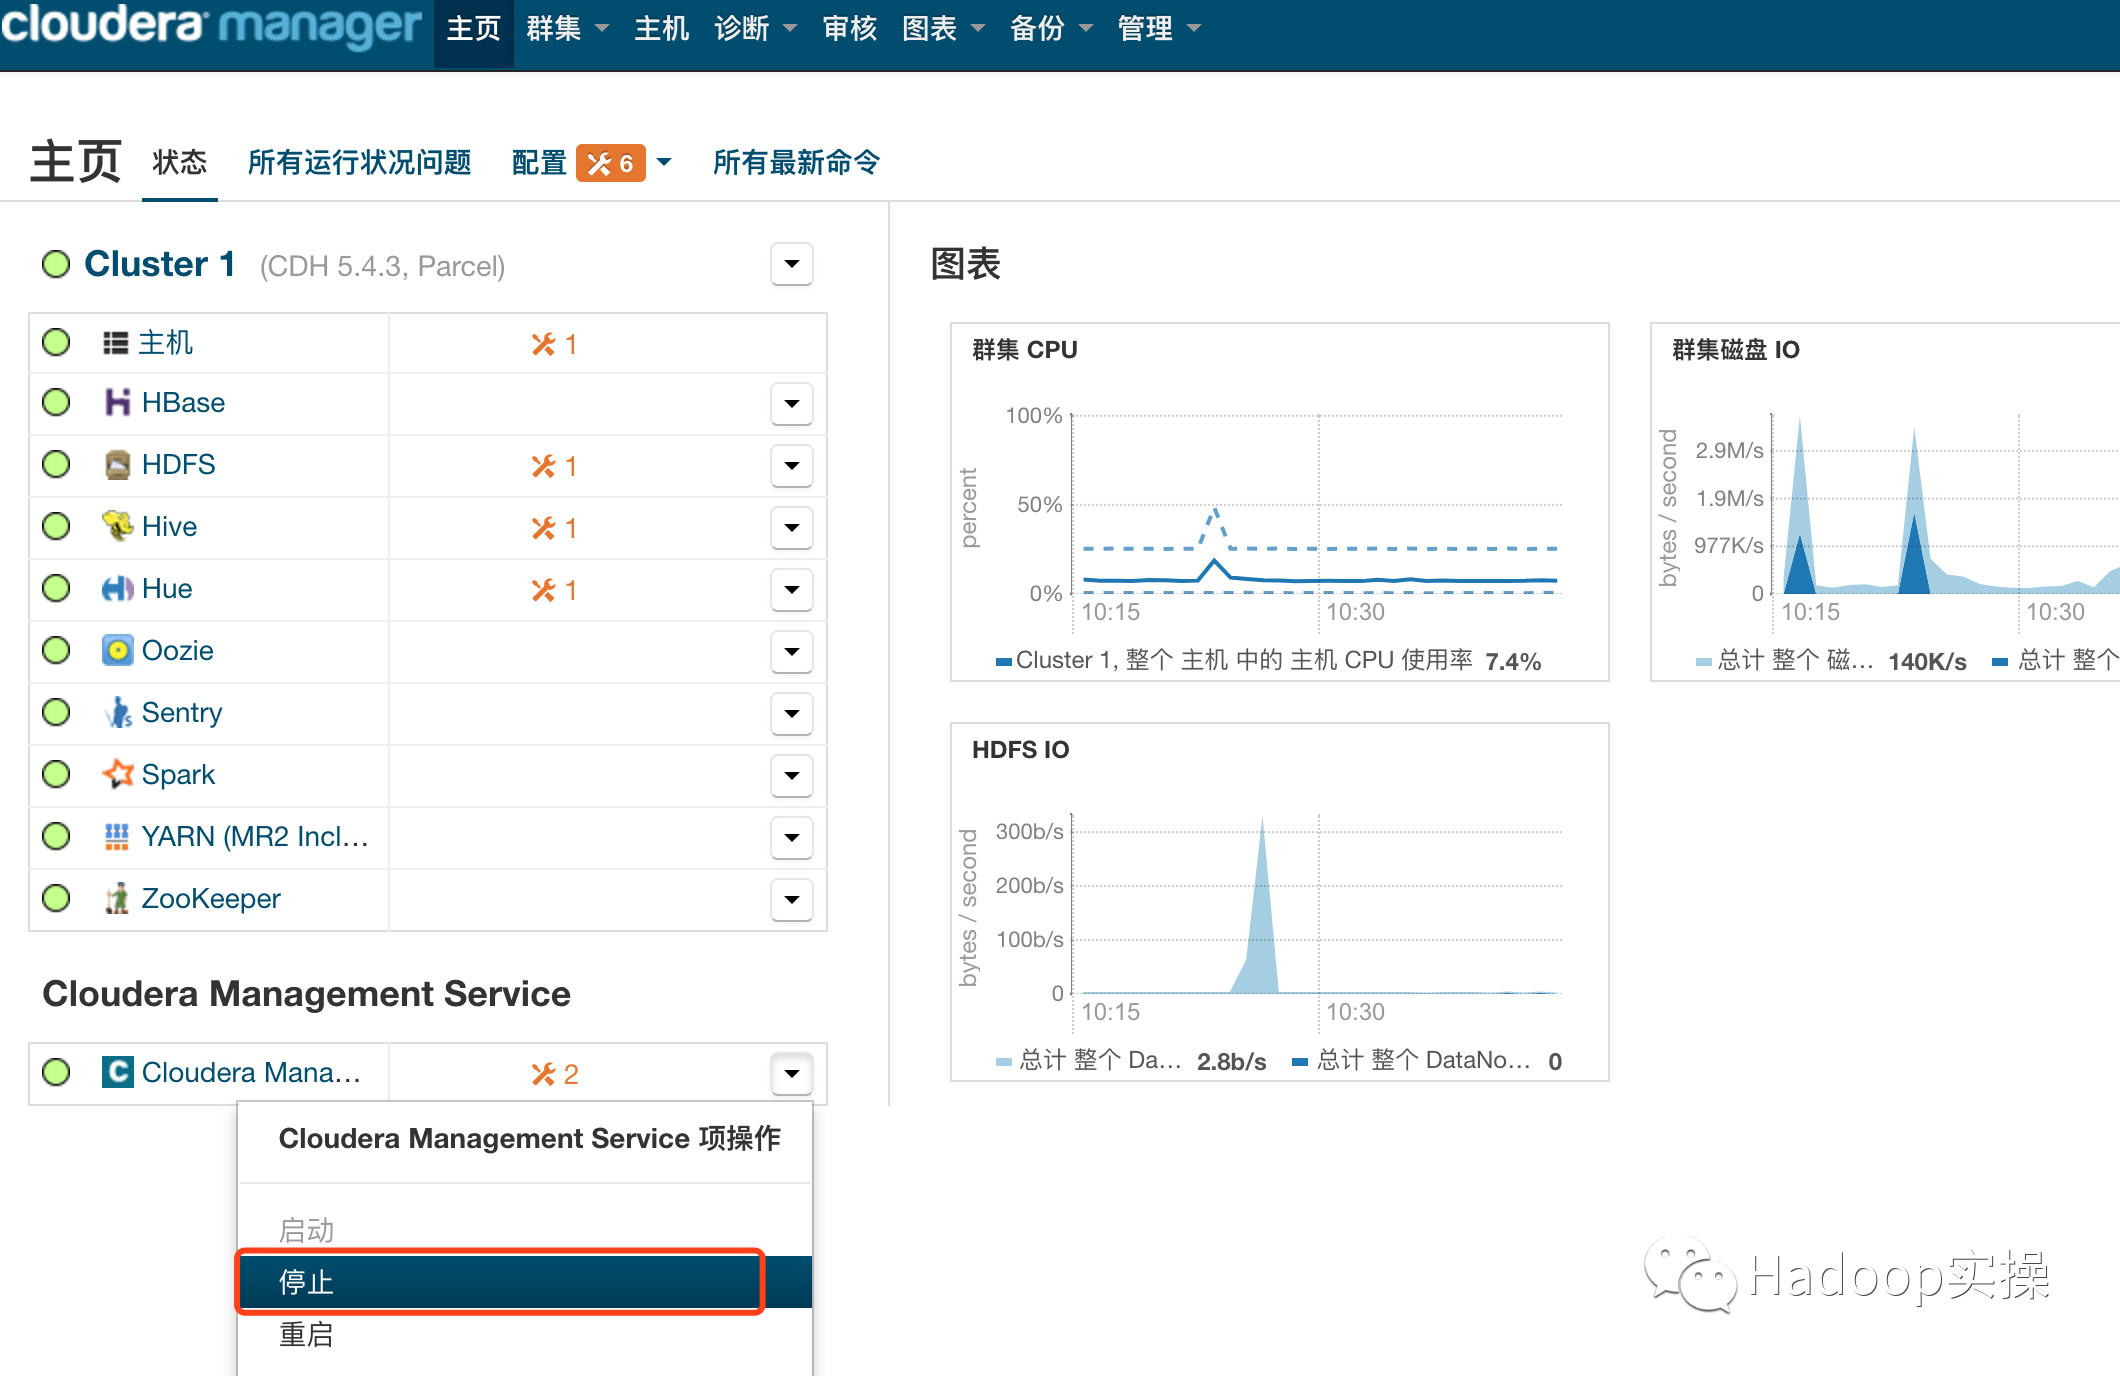Open the 审核 top navigation item

[850, 29]
